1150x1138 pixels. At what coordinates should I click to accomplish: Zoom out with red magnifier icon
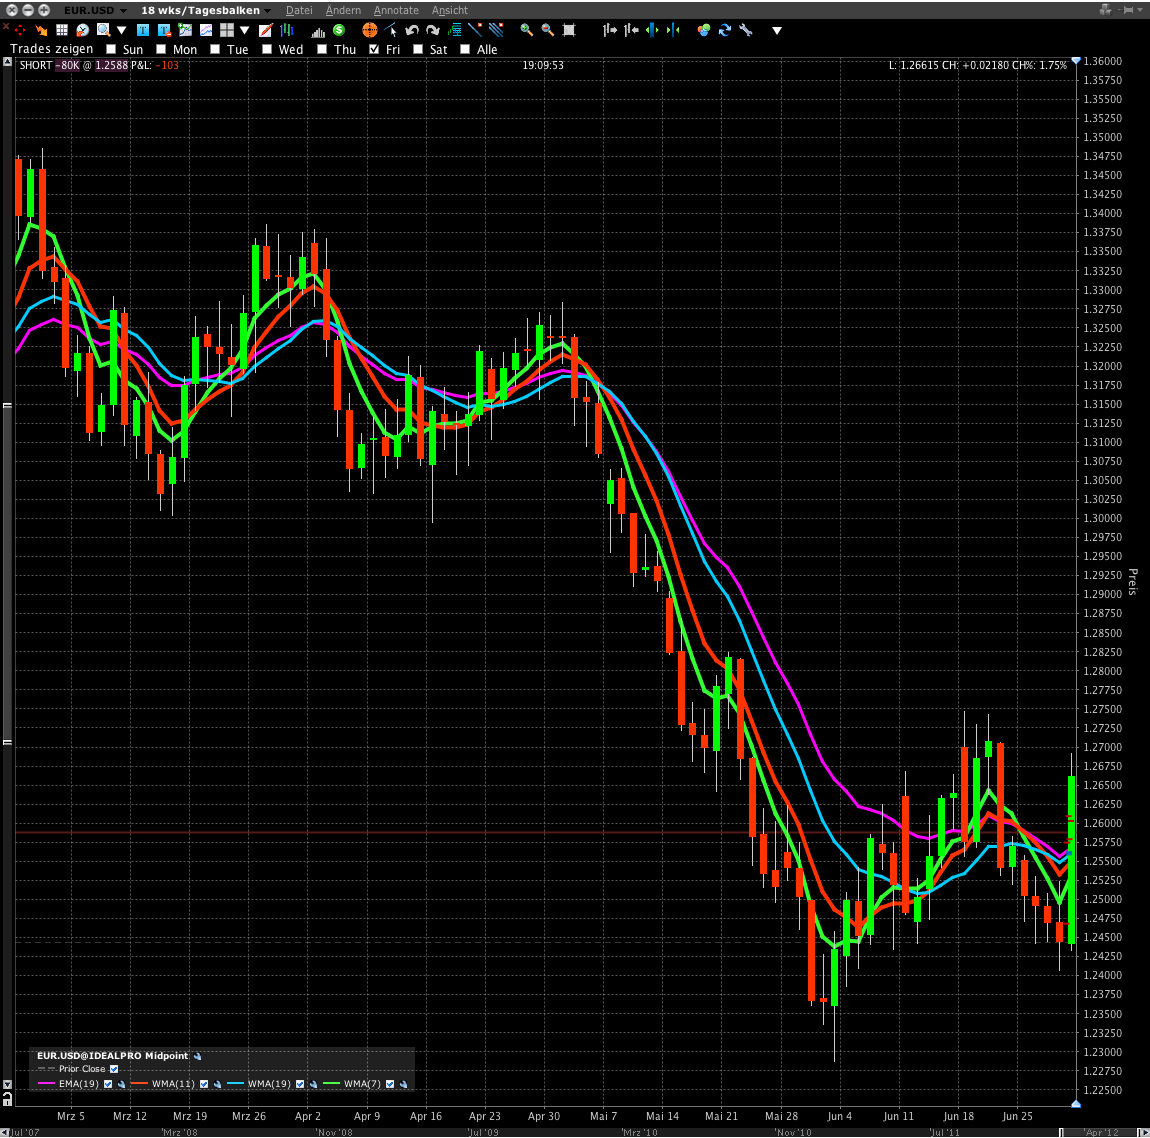coord(547,30)
